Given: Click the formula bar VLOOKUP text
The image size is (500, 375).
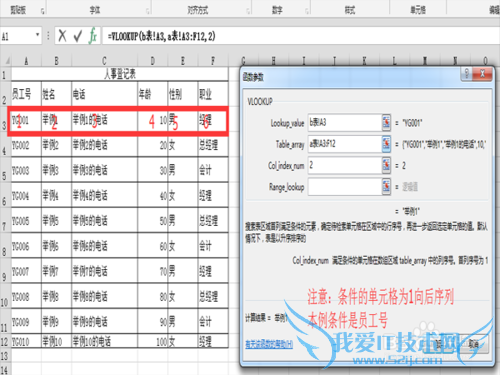Looking at the screenshot, I should 161,36.
